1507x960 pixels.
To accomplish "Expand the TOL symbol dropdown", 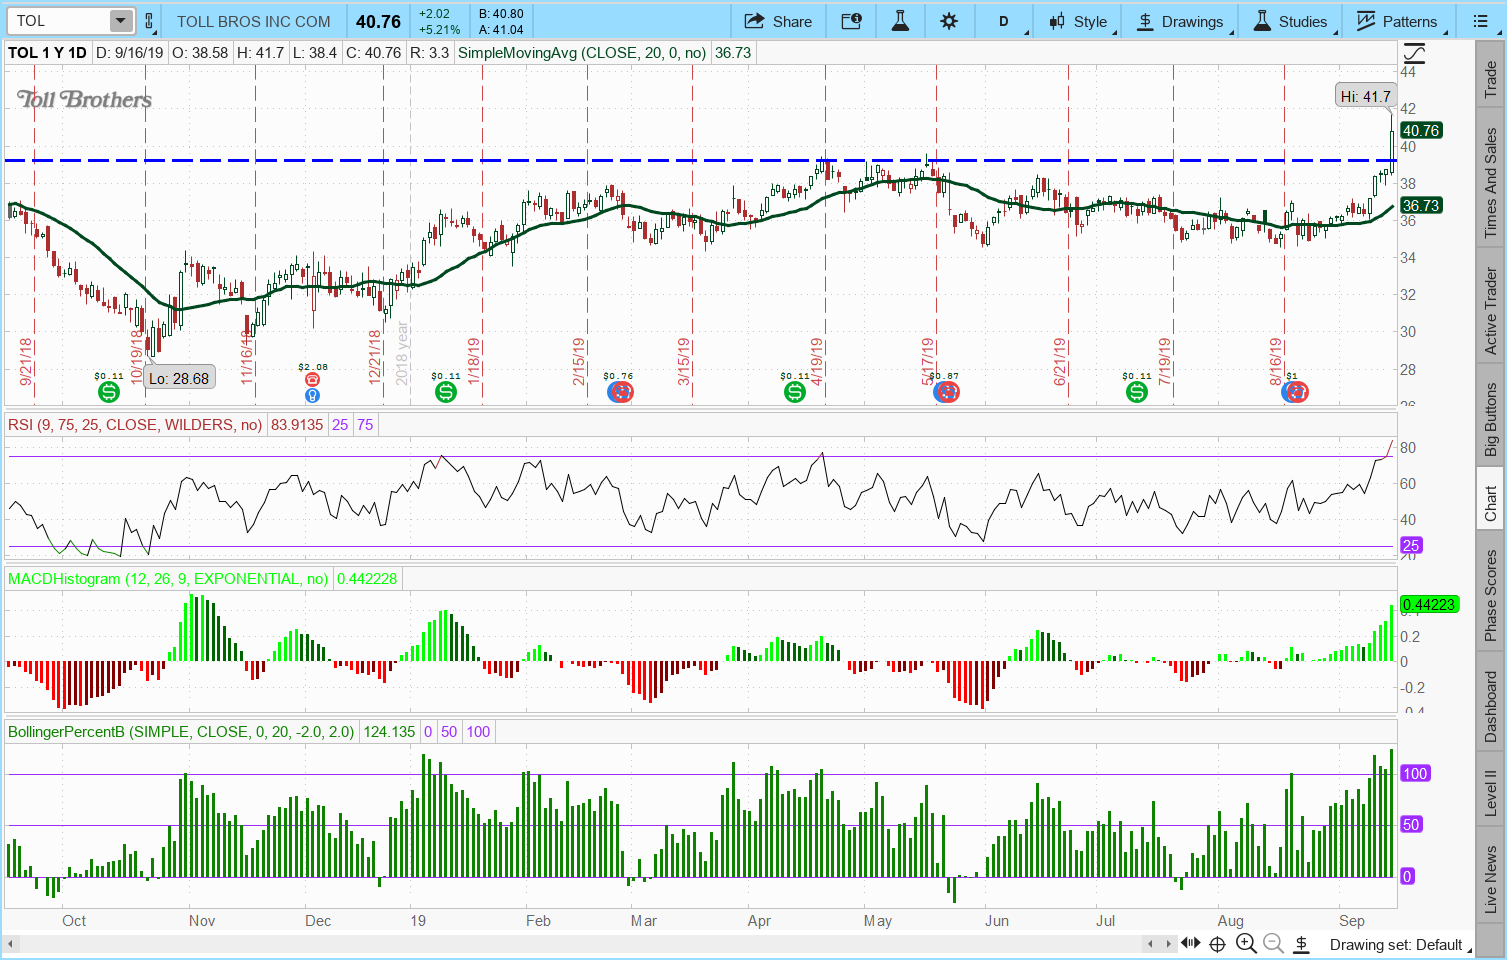I will (120, 21).
